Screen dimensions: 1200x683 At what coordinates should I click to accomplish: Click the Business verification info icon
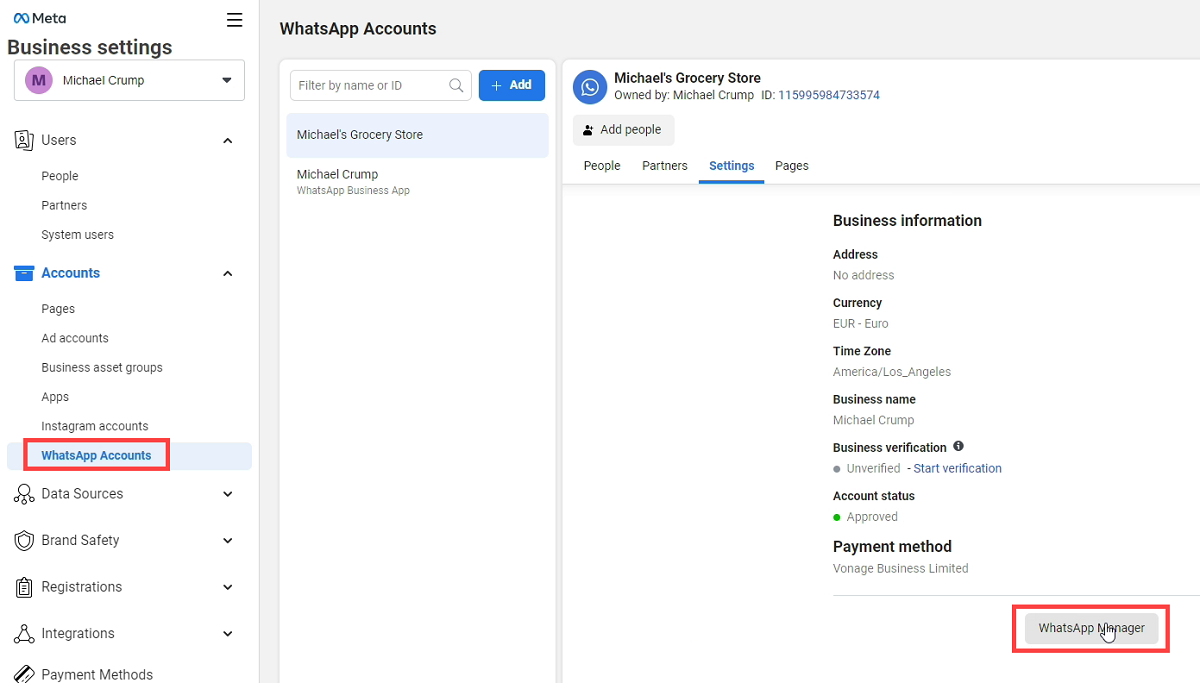(x=958, y=446)
